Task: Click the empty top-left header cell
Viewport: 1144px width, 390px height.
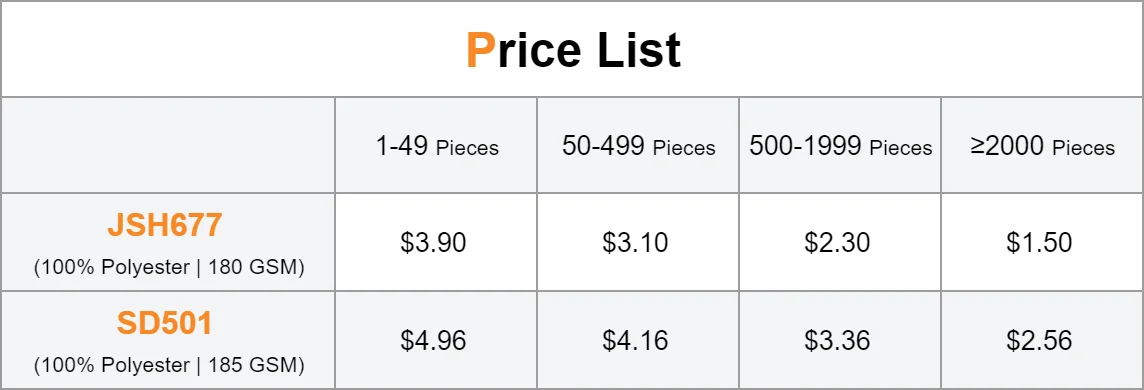Action: tap(169, 145)
